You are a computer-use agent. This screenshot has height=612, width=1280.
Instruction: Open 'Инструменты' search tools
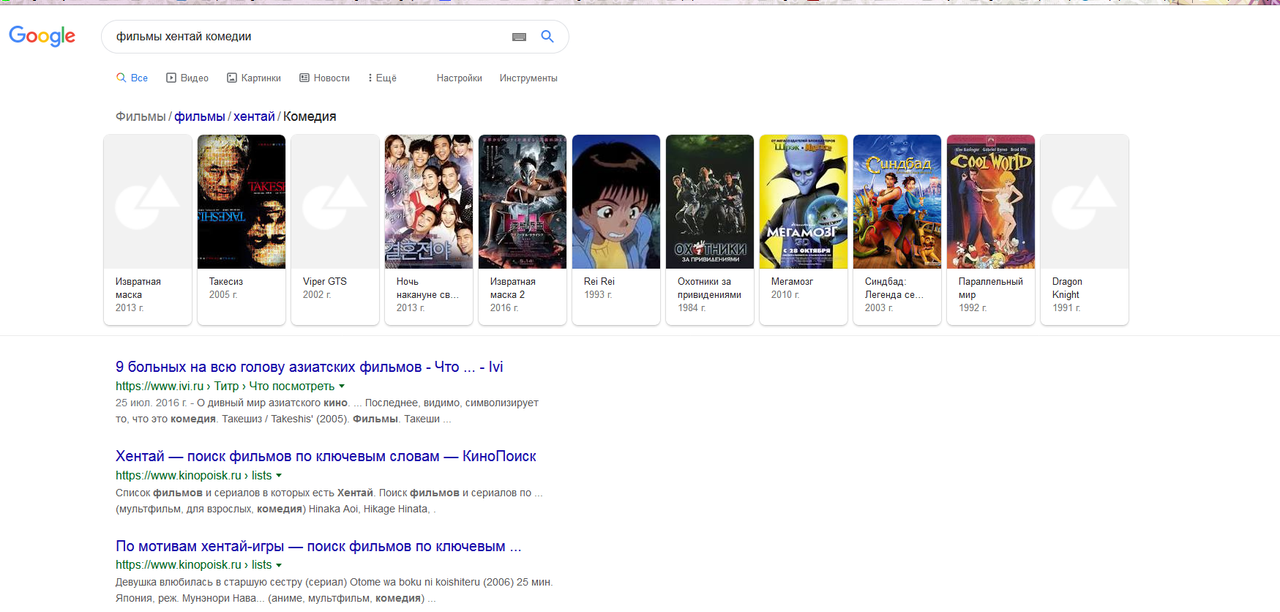tap(528, 78)
